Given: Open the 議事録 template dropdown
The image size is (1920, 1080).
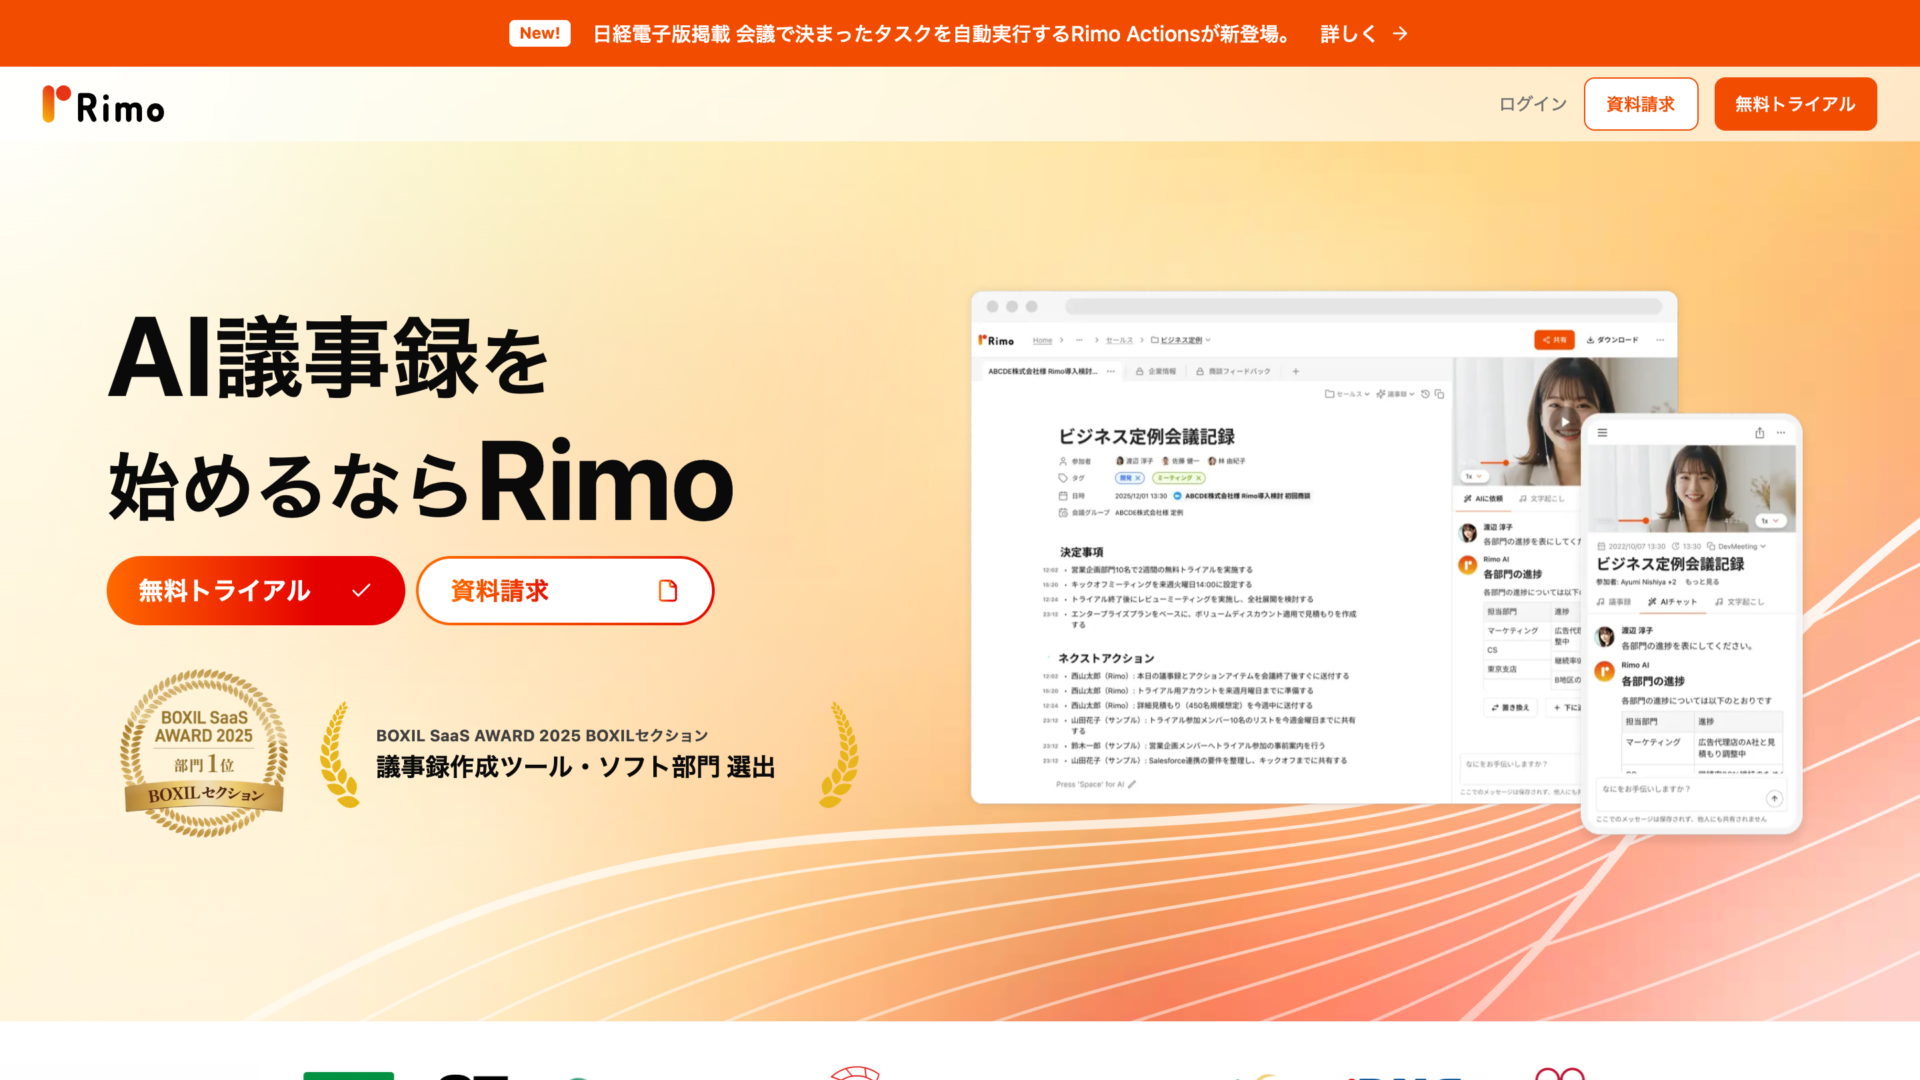Looking at the screenshot, I should tap(1395, 394).
